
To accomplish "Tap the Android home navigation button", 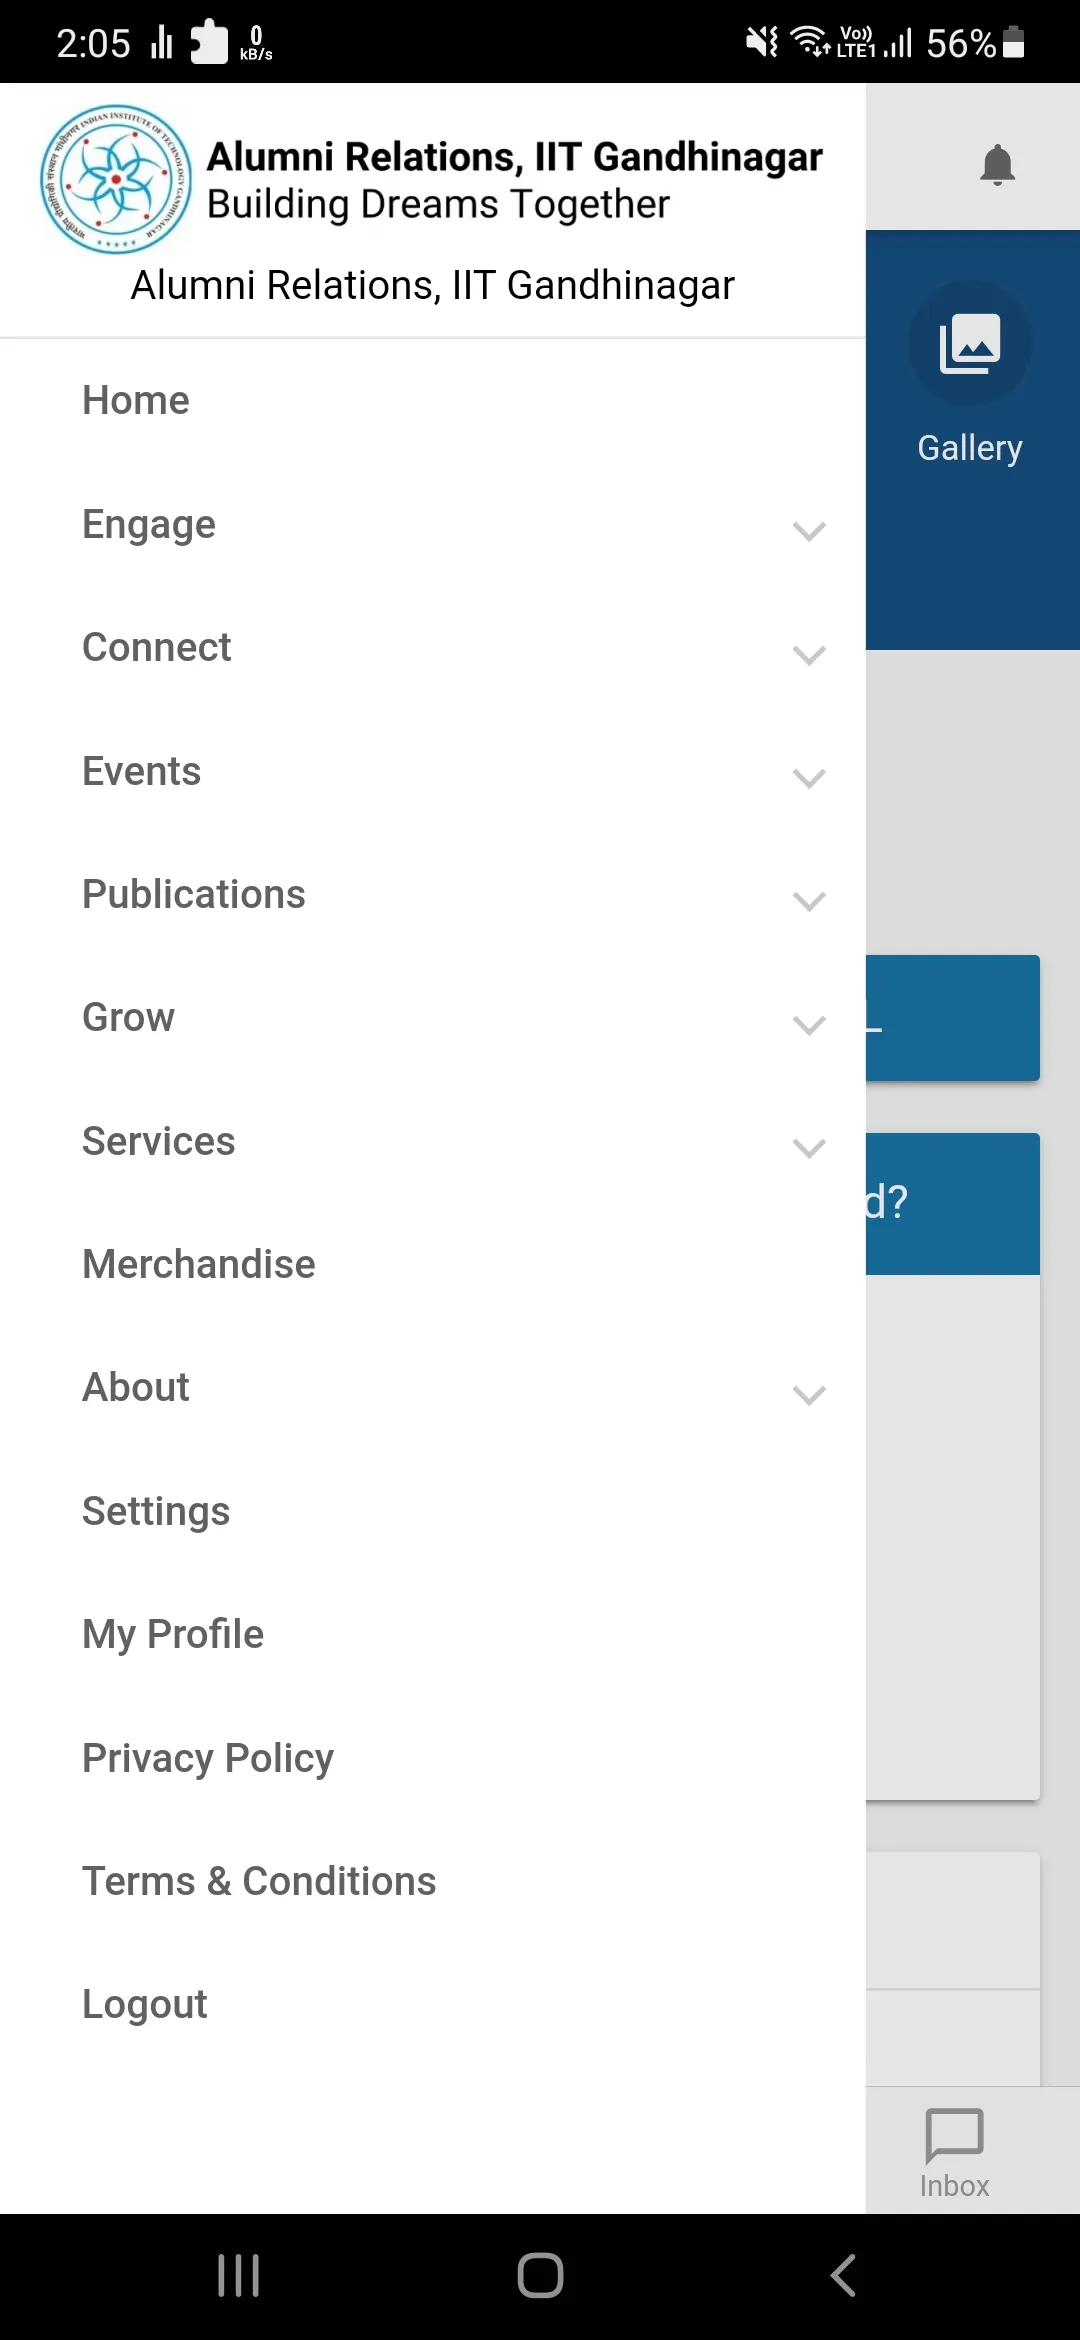I will 540,2276.
